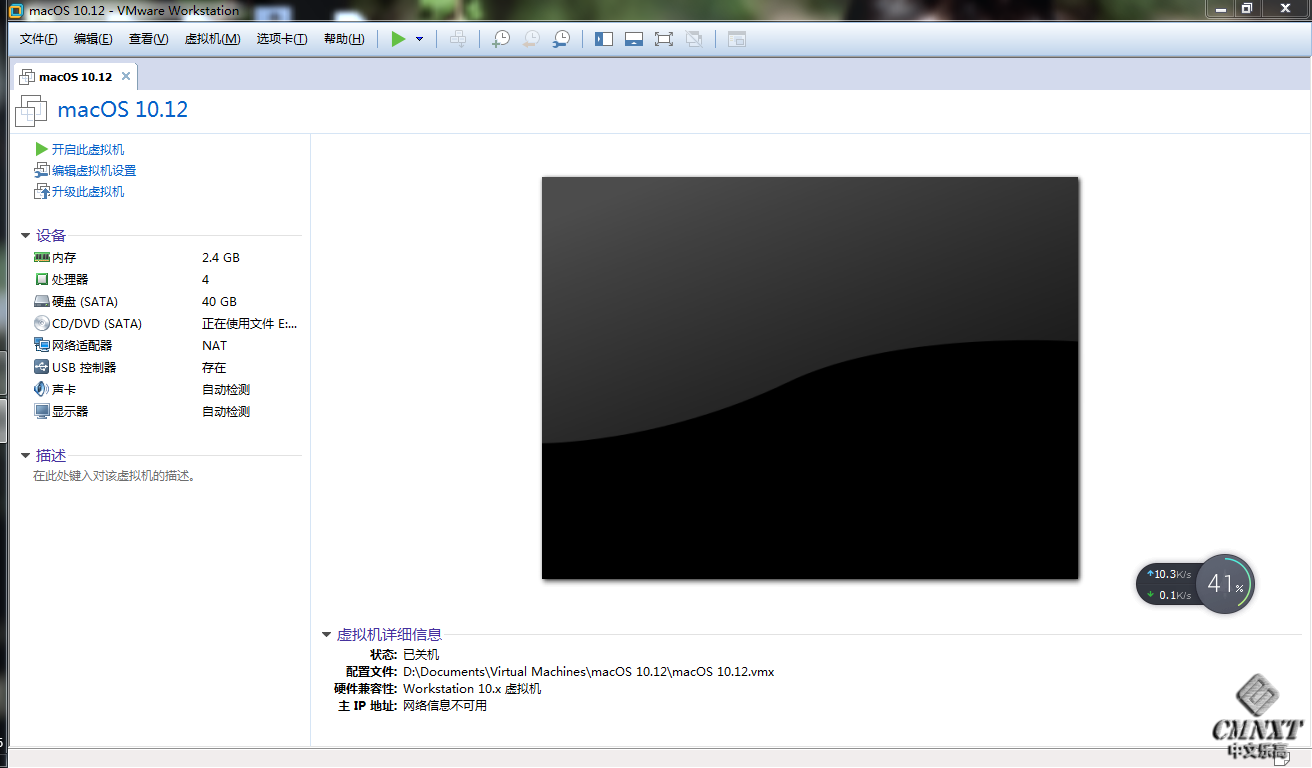Click the description text input field
Image resolution: width=1312 pixels, height=768 pixels.
coord(114,476)
